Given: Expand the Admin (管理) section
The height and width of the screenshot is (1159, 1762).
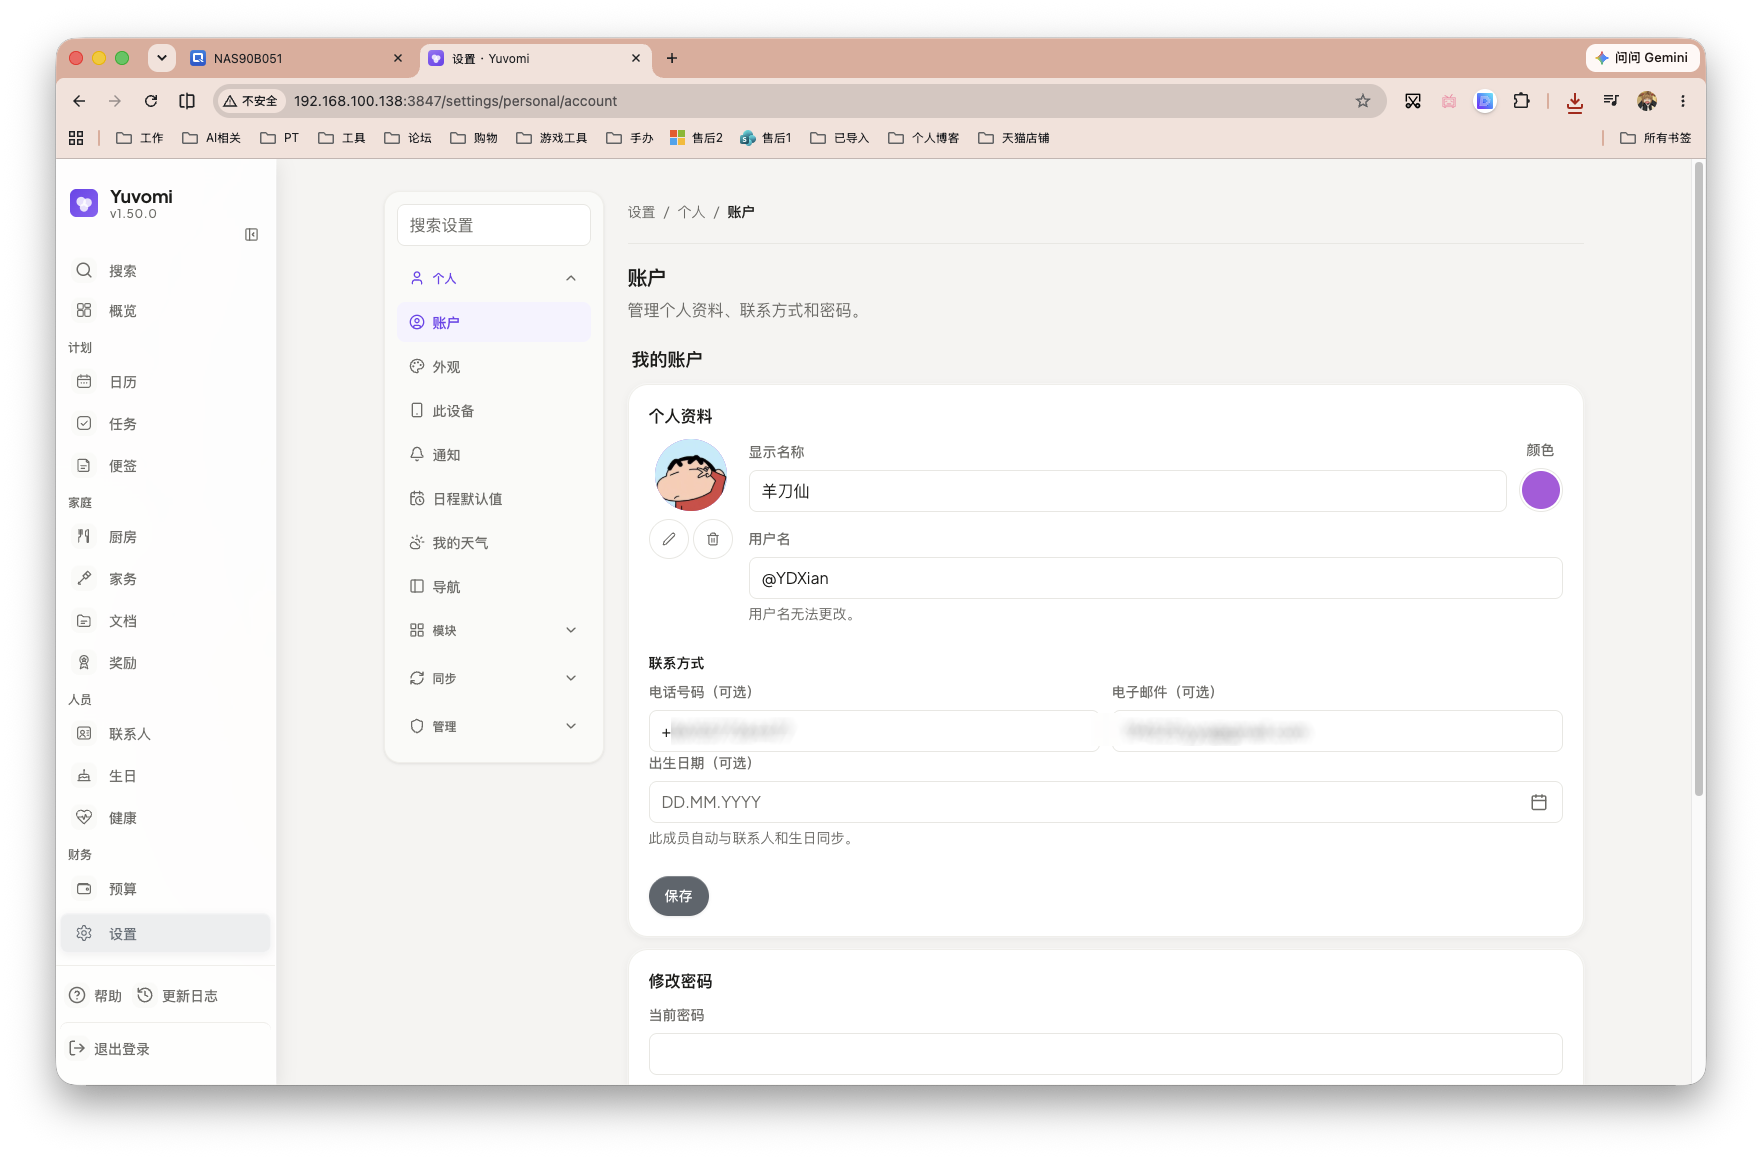Looking at the screenshot, I should point(494,726).
